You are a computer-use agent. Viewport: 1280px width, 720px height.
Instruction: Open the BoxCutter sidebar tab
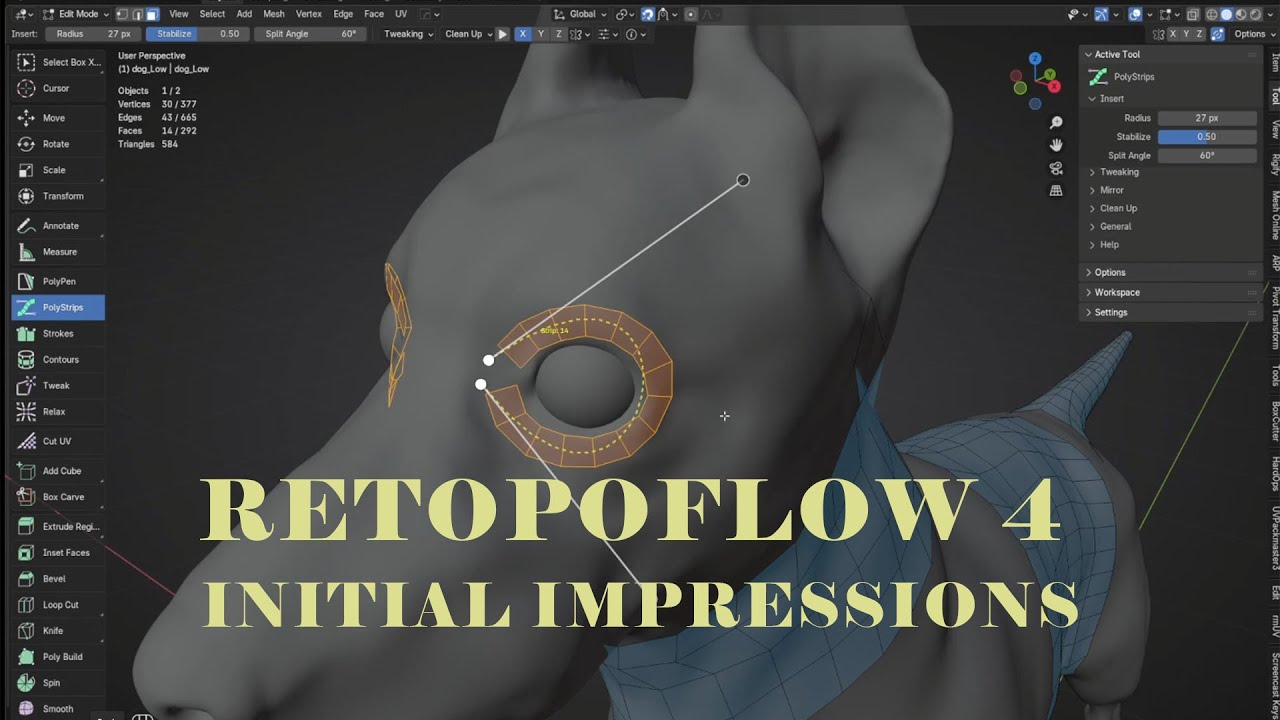click(1273, 421)
